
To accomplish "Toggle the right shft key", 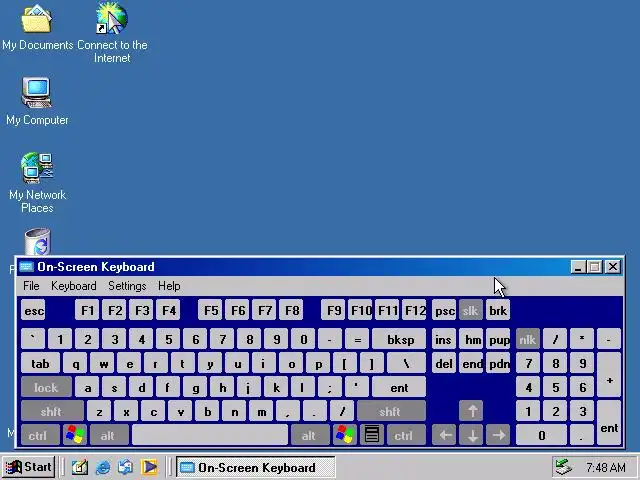I will tap(391, 411).
